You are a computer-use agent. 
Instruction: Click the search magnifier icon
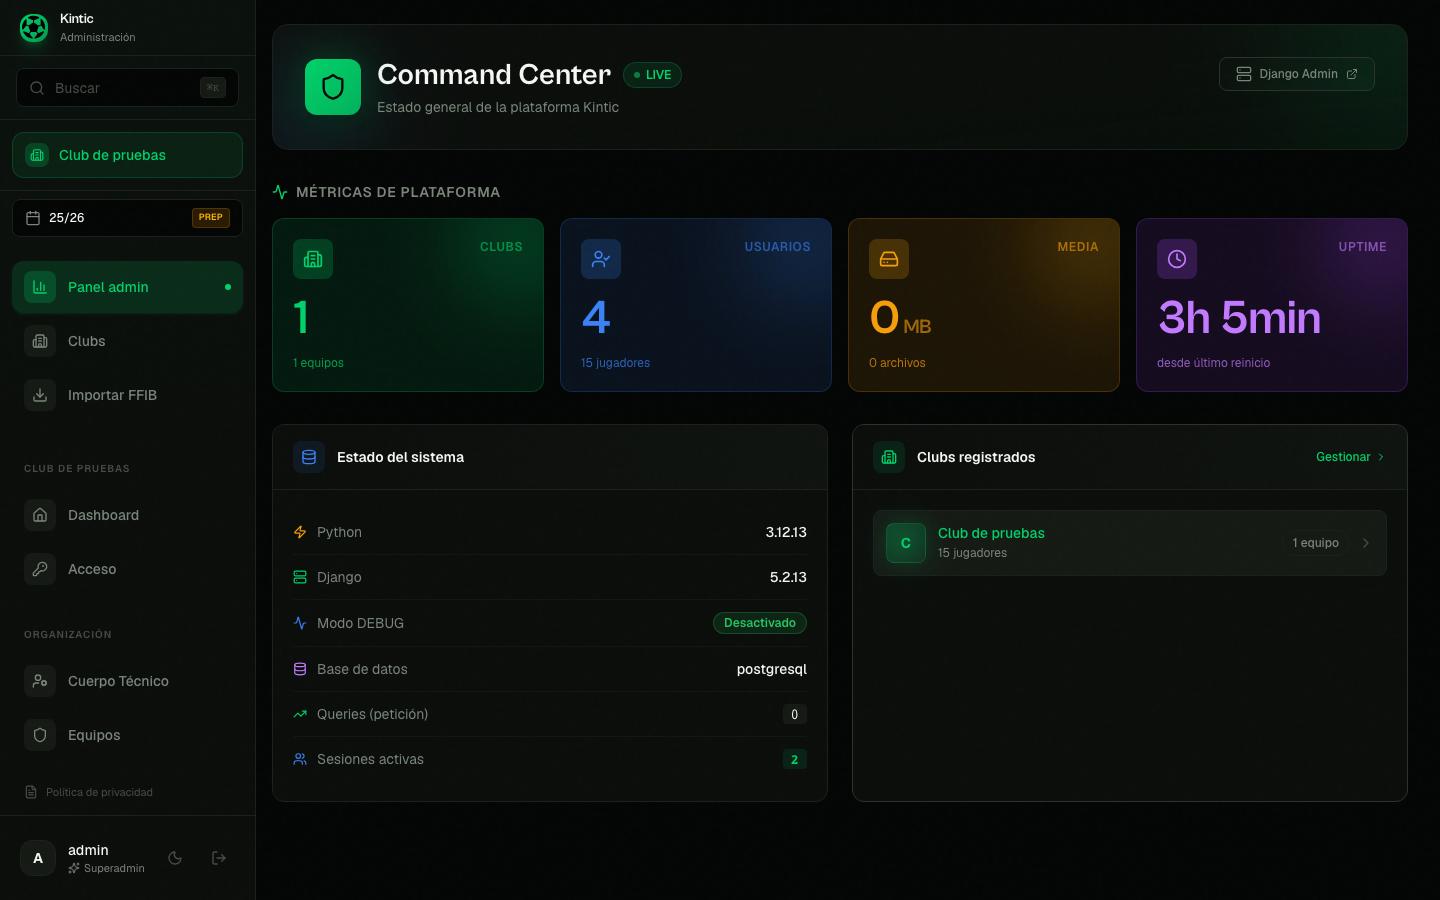tap(37, 88)
